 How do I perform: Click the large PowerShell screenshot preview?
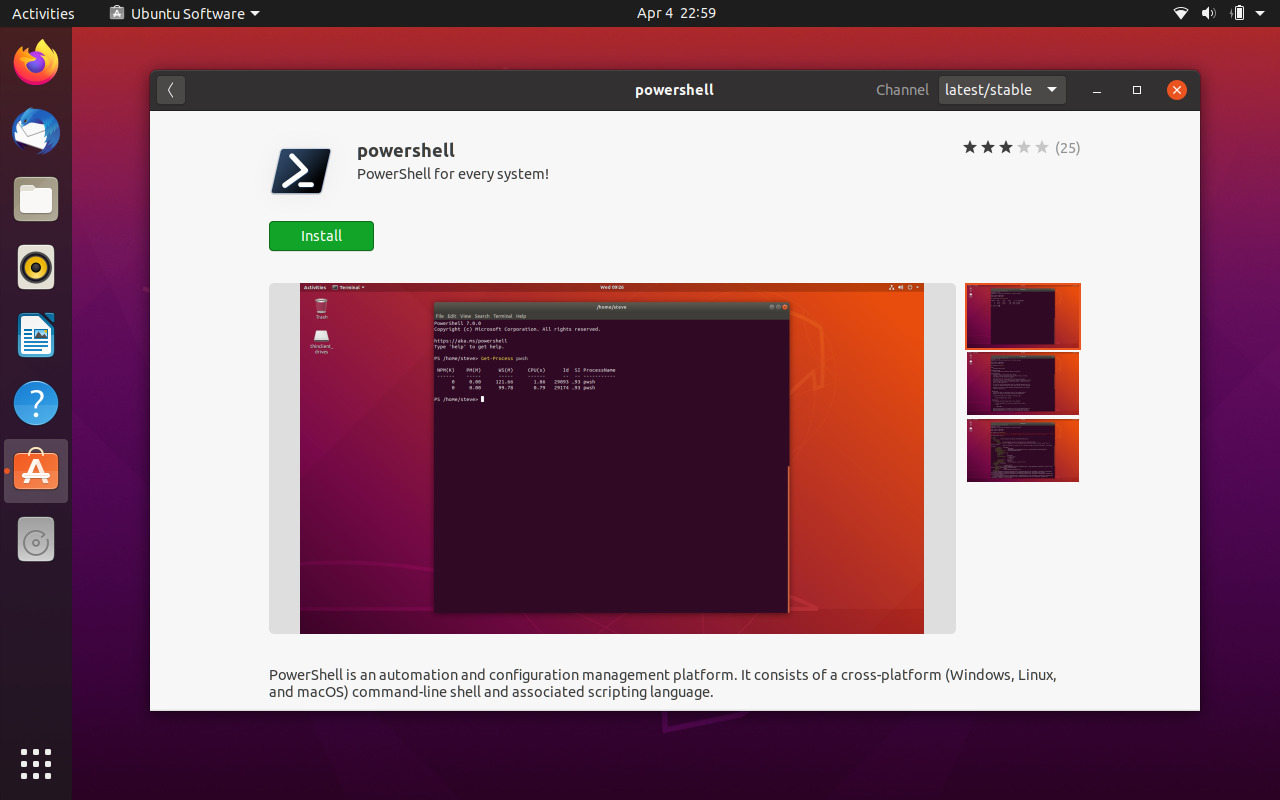click(x=612, y=458)
